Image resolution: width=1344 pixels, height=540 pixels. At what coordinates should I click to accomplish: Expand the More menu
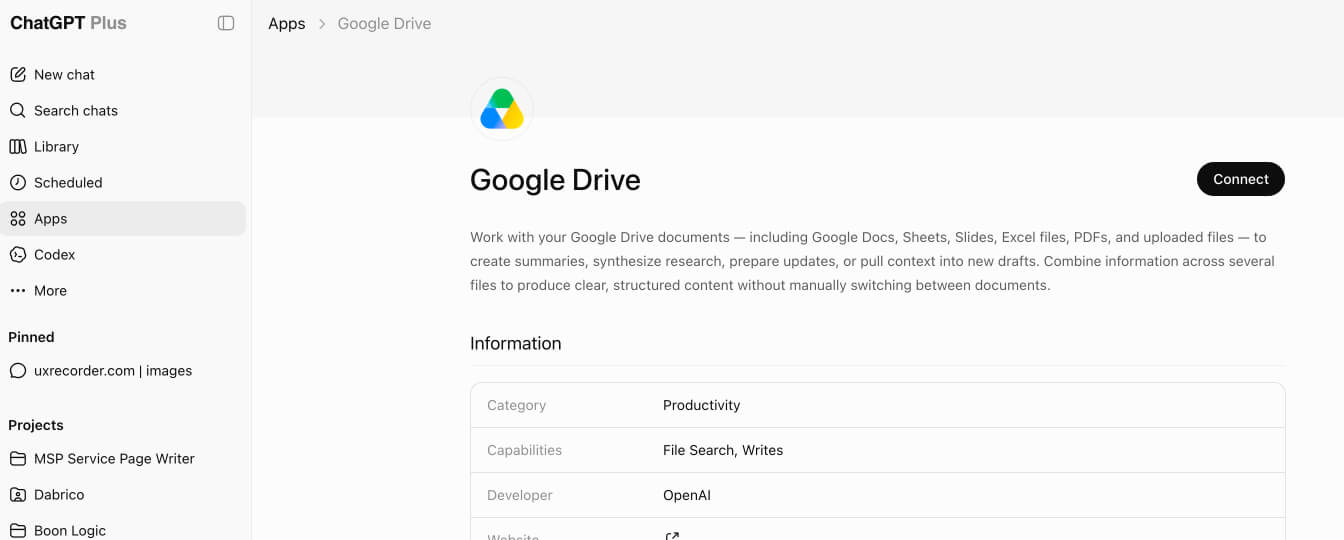124,290
